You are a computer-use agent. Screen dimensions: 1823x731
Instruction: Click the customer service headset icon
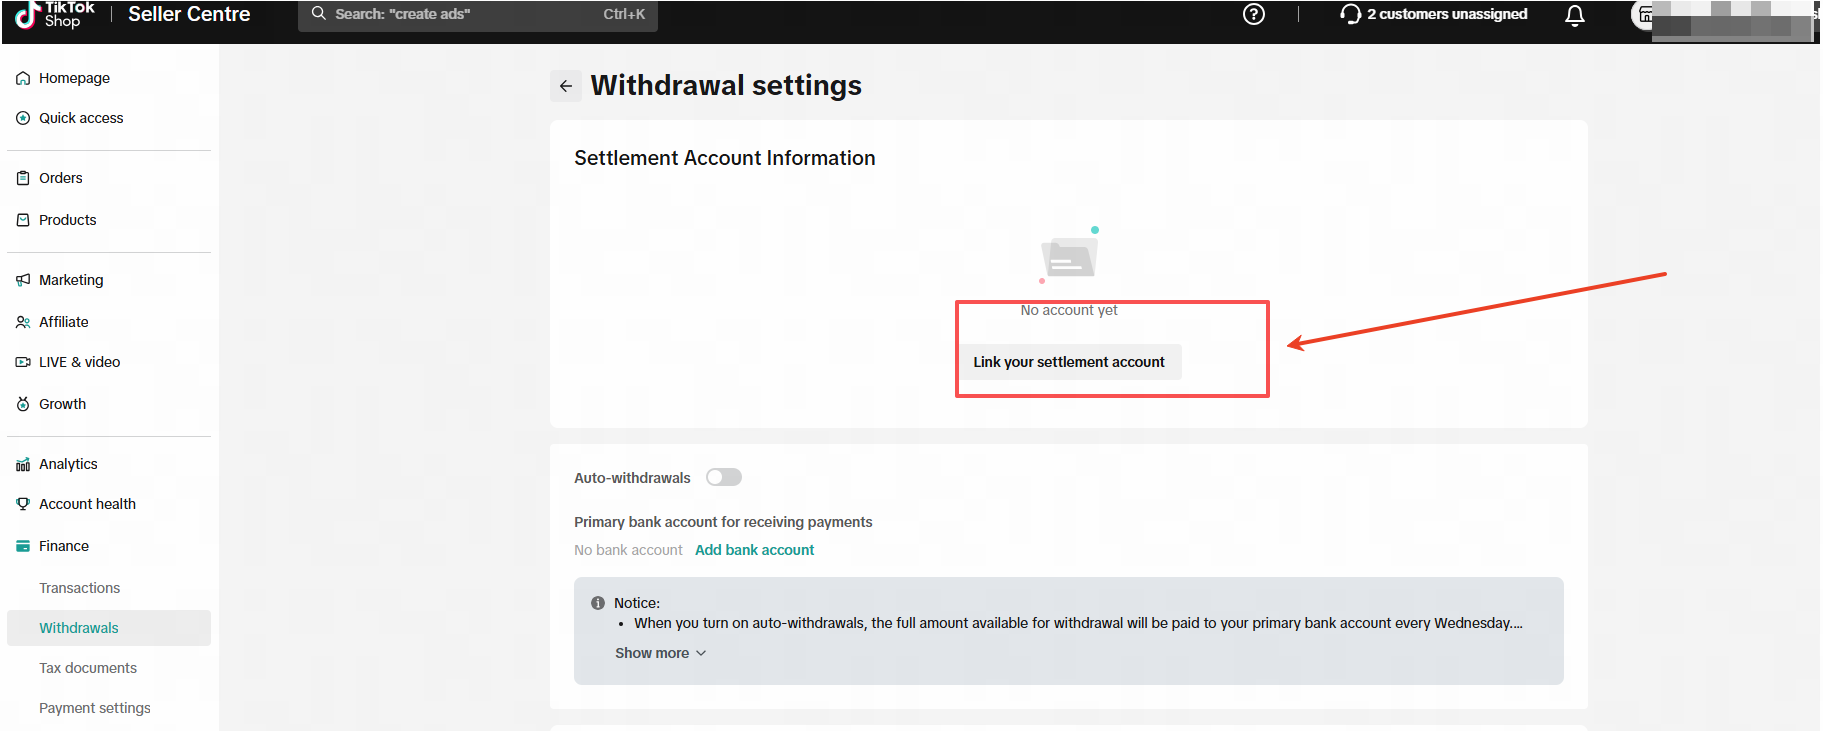1351,14
